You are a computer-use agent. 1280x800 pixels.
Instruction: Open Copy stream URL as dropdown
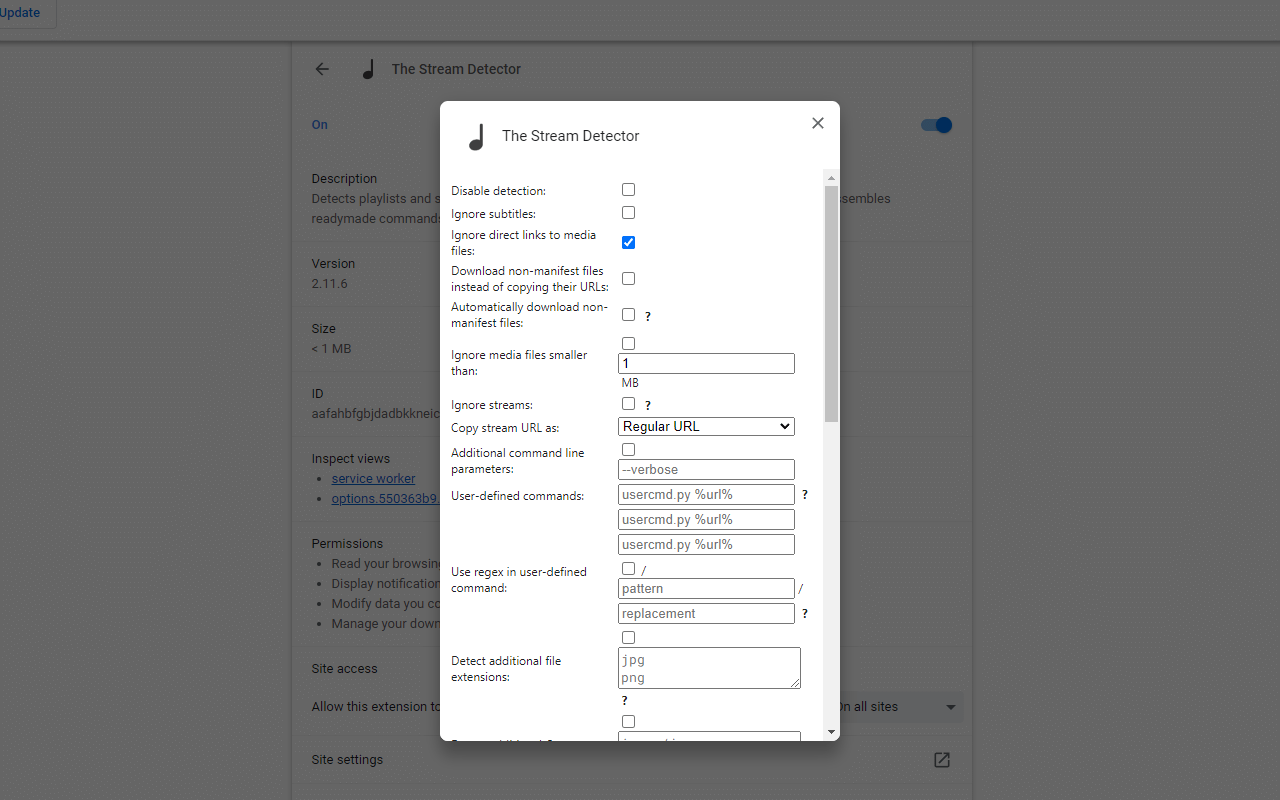click(x=706, y=427)
